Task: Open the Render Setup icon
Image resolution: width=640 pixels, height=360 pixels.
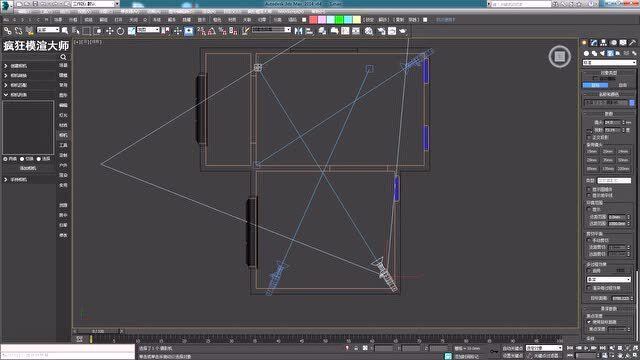Action: pyautogui.click(x=381, y=31)
